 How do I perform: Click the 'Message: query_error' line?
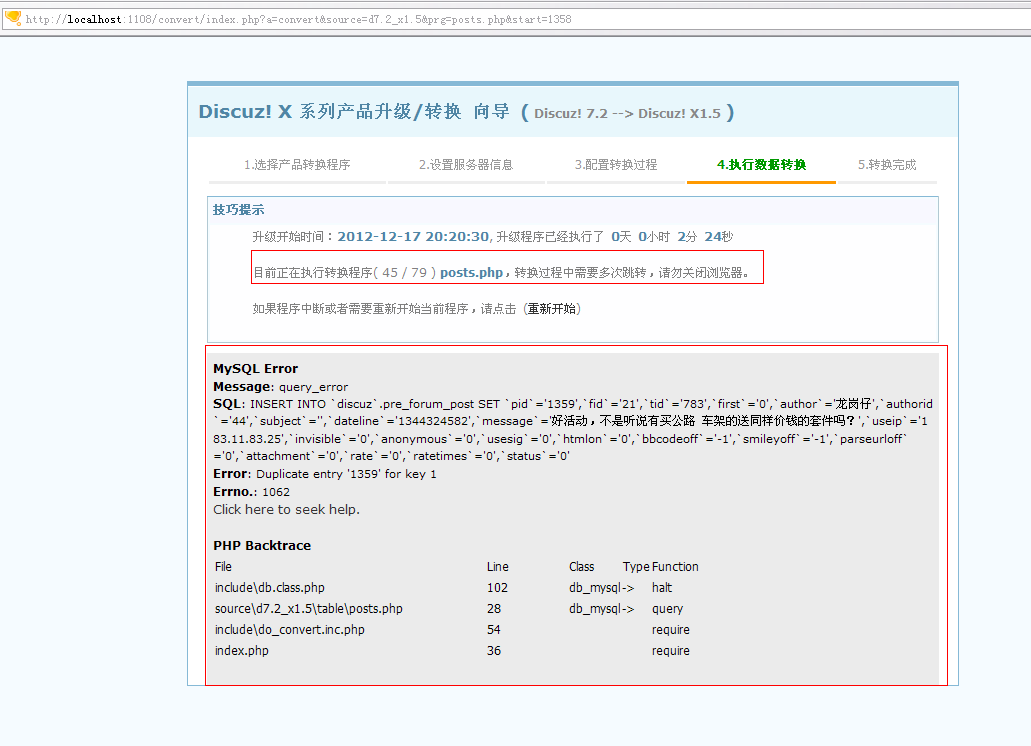tap(281, 387)
